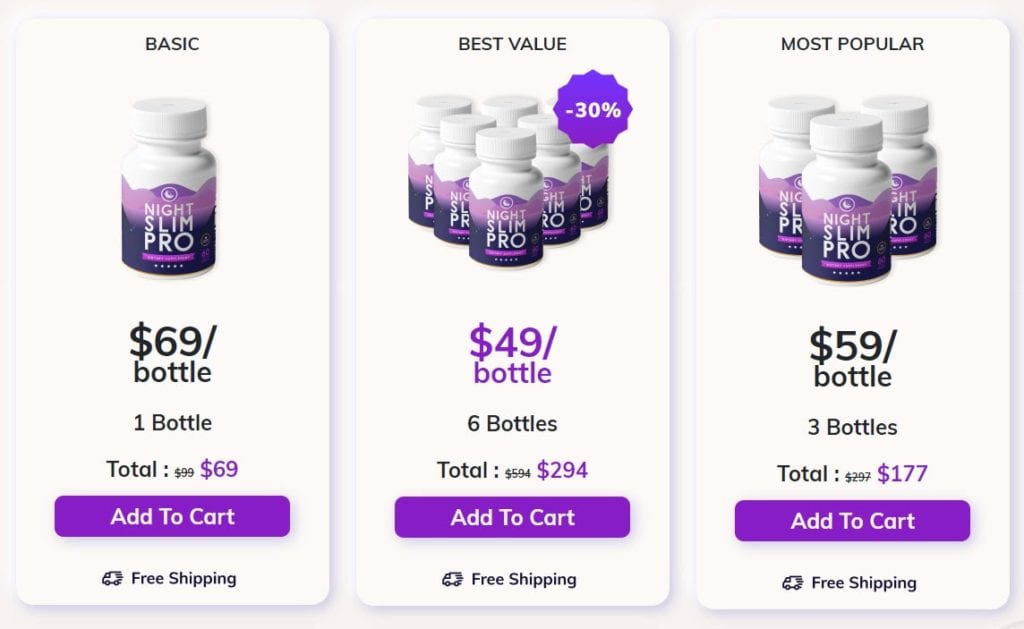Click Free Shipping text under Basic plan
1024x629 pixels.
point(184,579)
